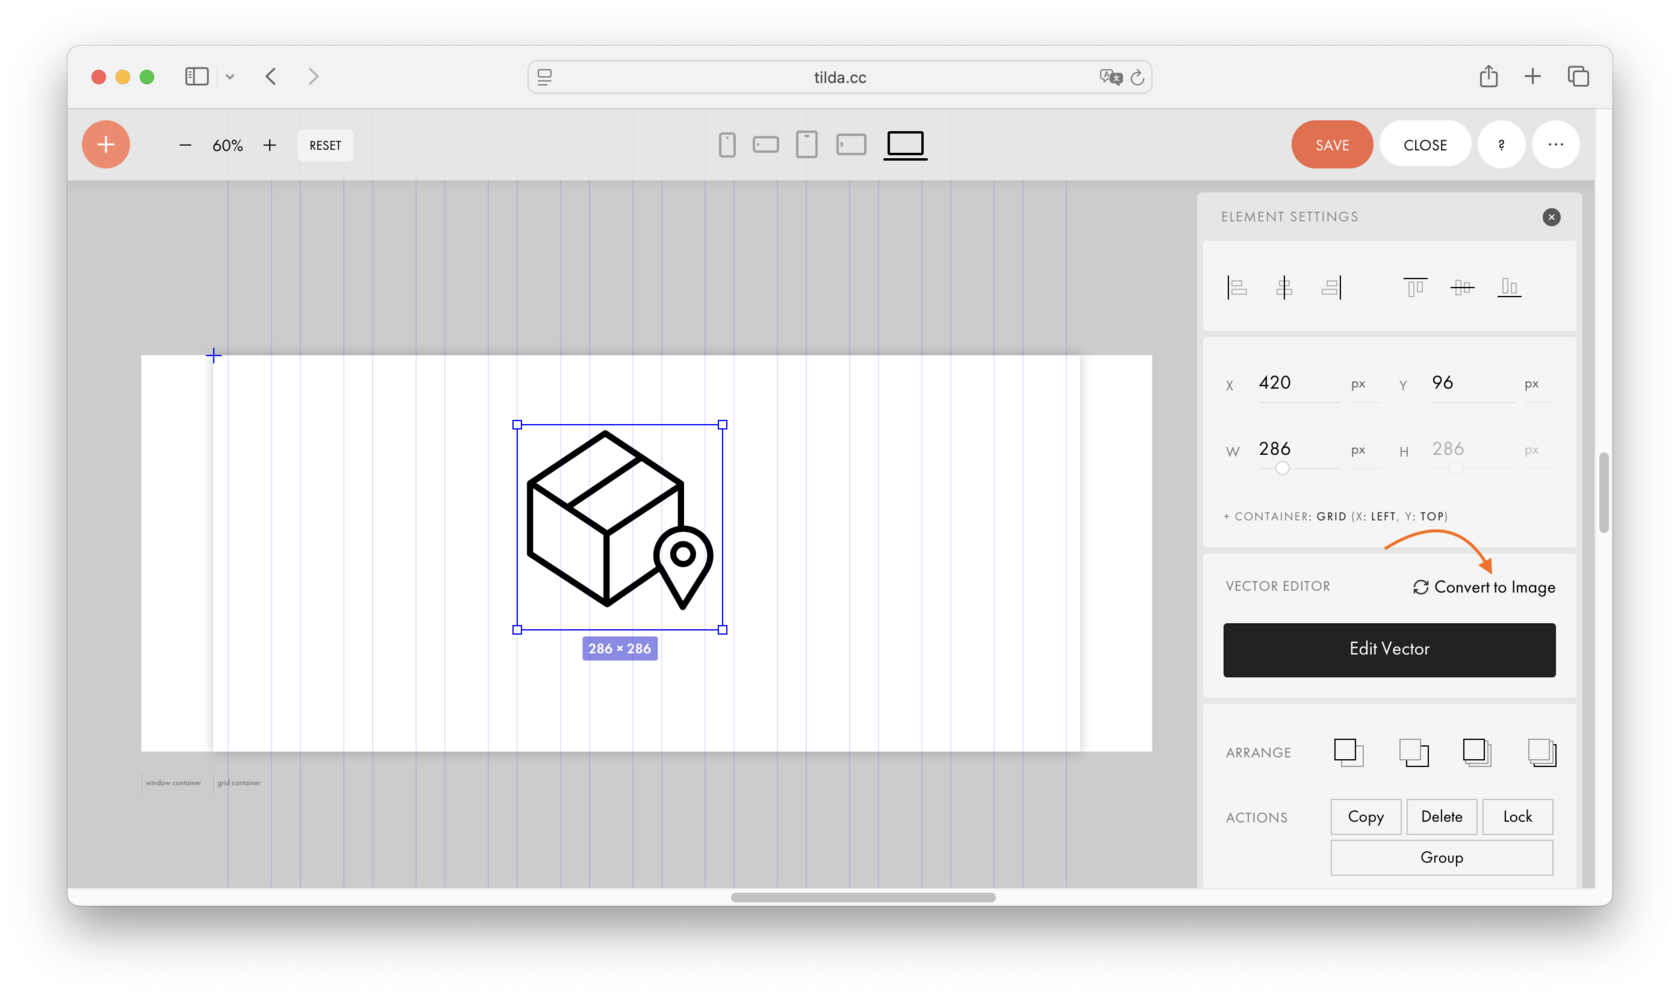Select mobile portrait preview mode

tap(726, 145)
